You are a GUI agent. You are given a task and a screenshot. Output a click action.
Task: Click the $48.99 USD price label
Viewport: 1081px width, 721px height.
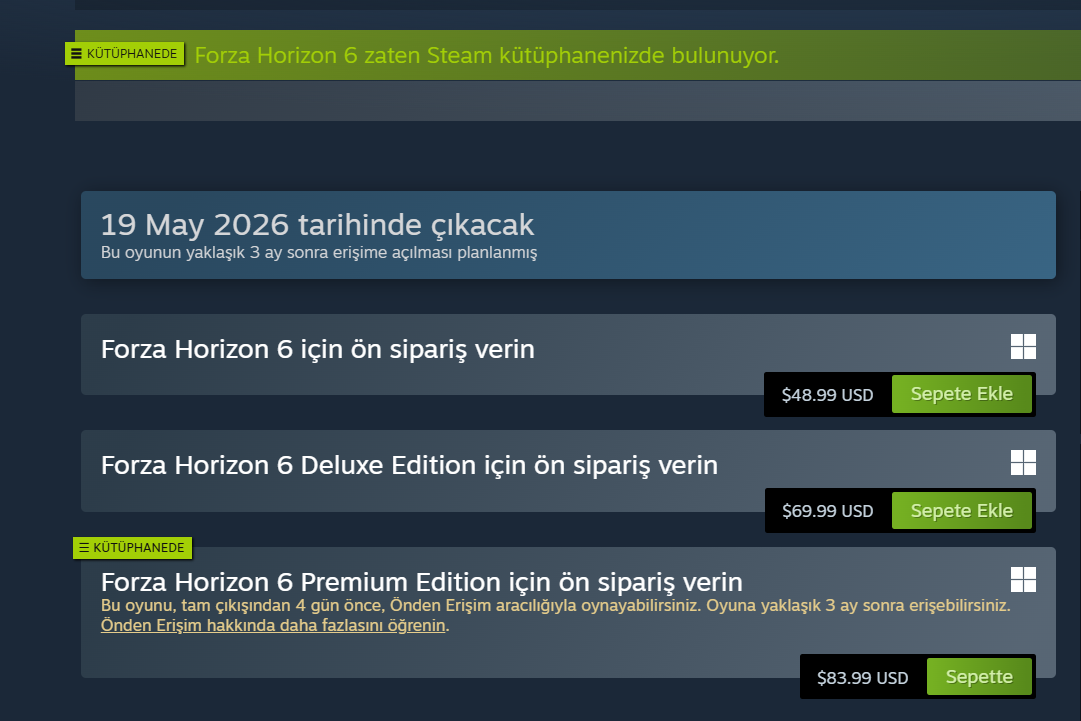coord(827,395)
